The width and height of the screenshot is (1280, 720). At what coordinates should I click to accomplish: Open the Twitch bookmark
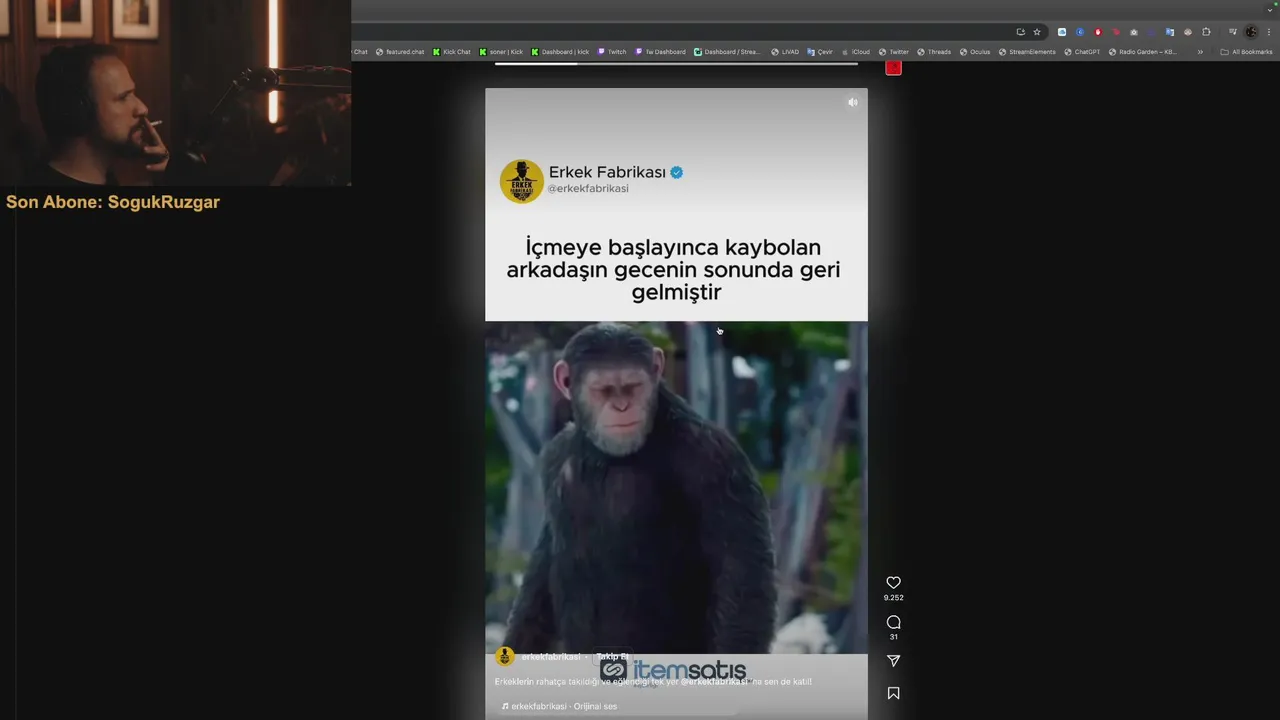pyautogui.click(x=612, y=52)
